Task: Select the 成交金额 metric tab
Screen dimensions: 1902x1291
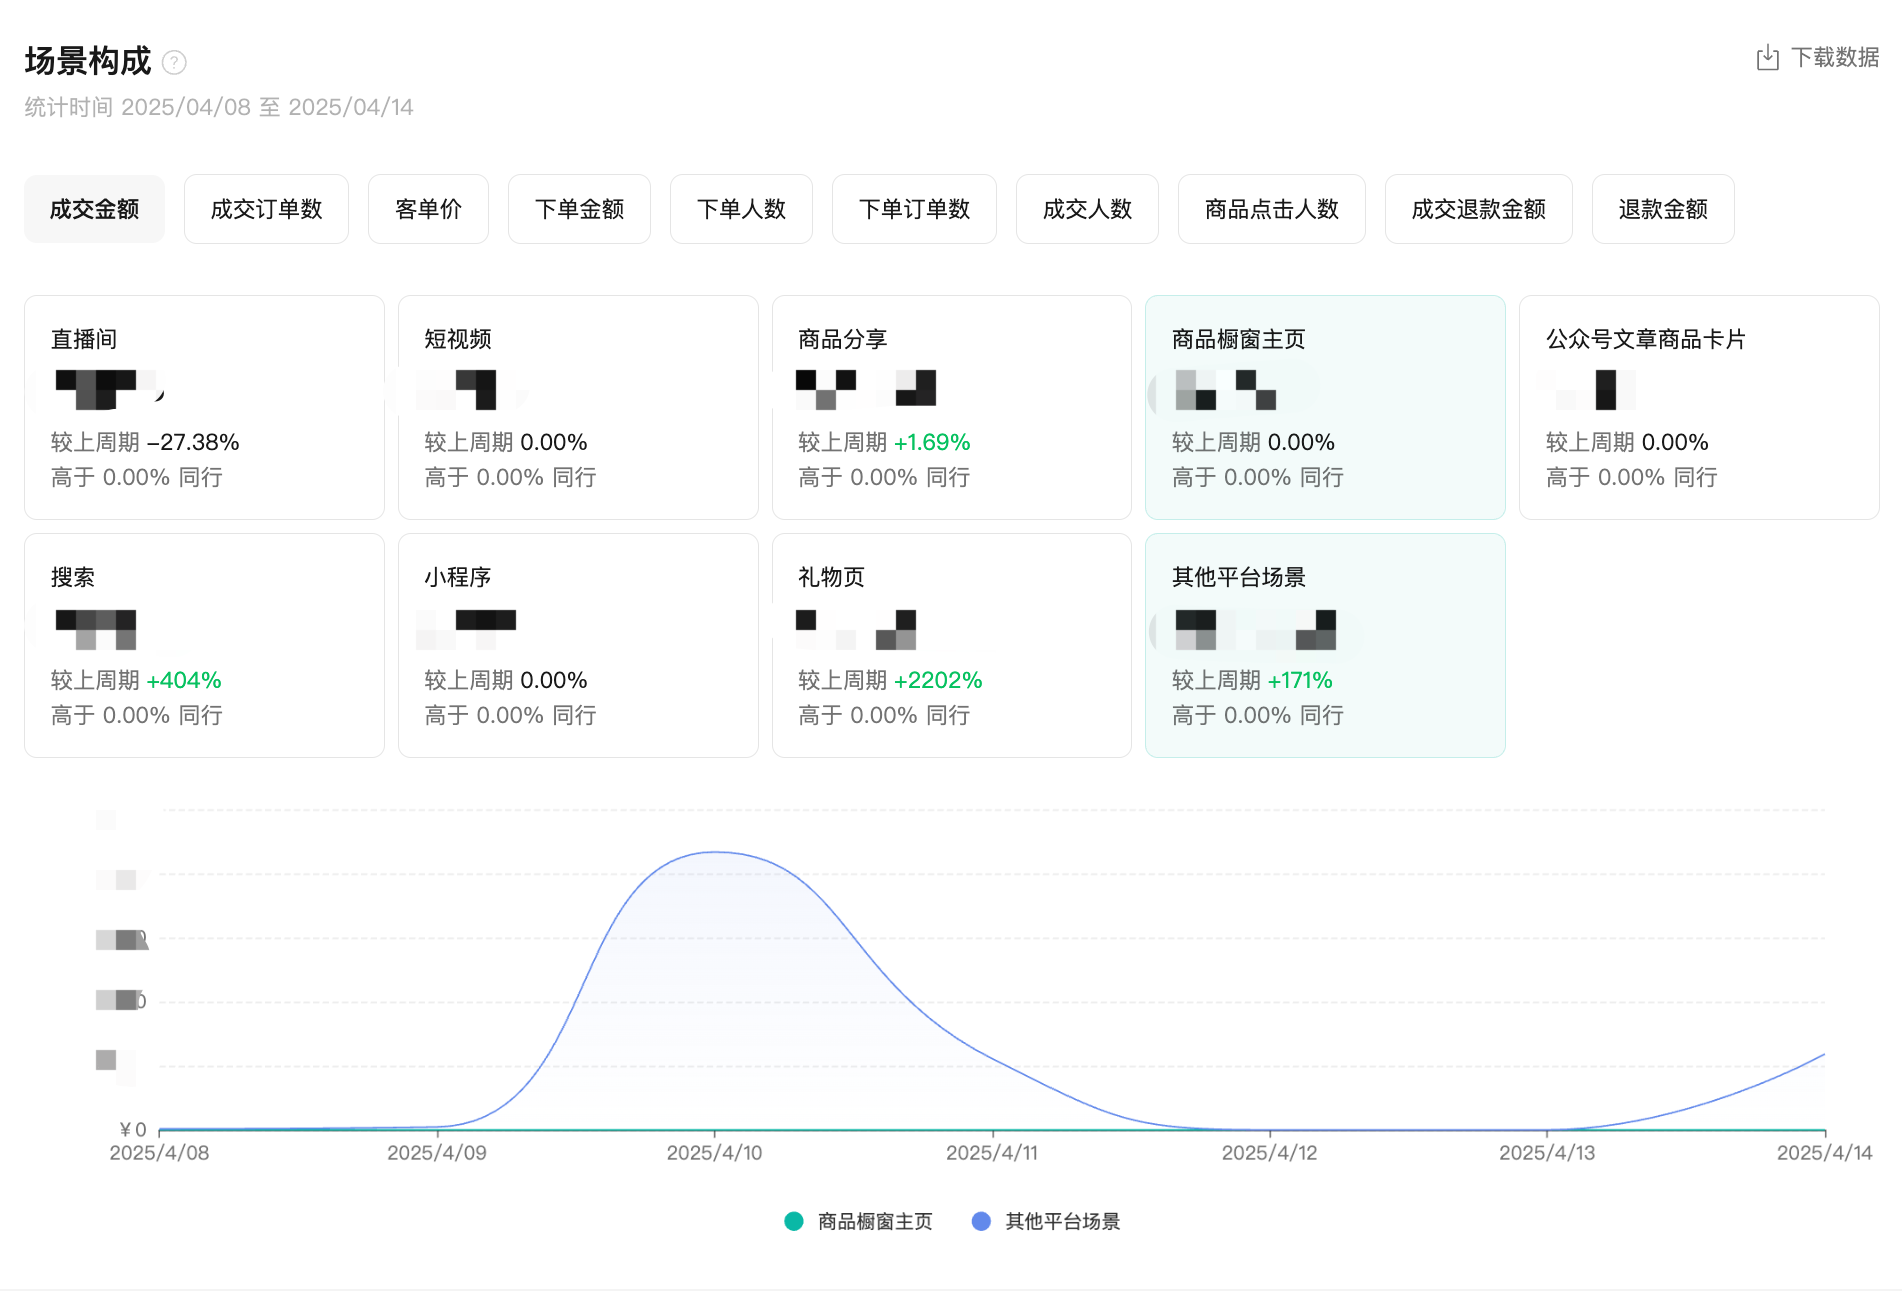Action: coord(94,209)
